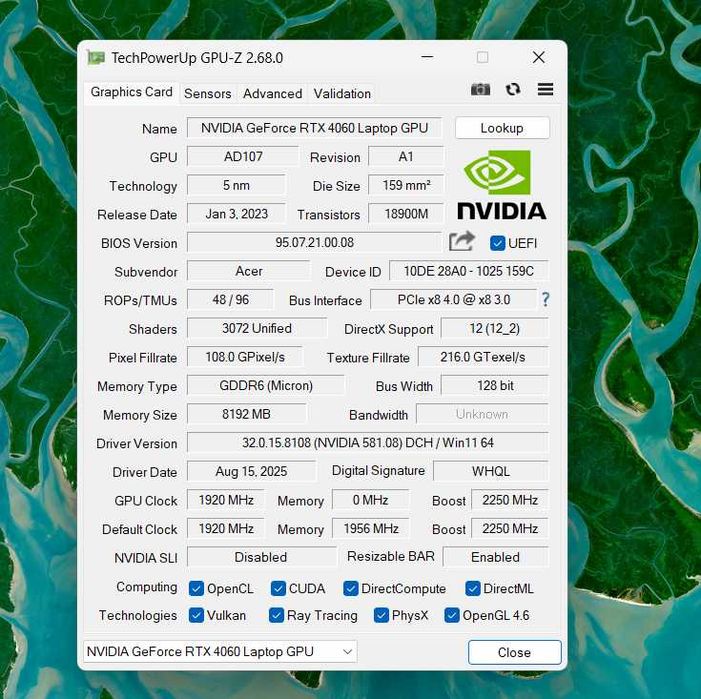This screenshot has width=701, height=699.
Task: Click the Memory Size value 8192 MB
Action: point(246,414)
